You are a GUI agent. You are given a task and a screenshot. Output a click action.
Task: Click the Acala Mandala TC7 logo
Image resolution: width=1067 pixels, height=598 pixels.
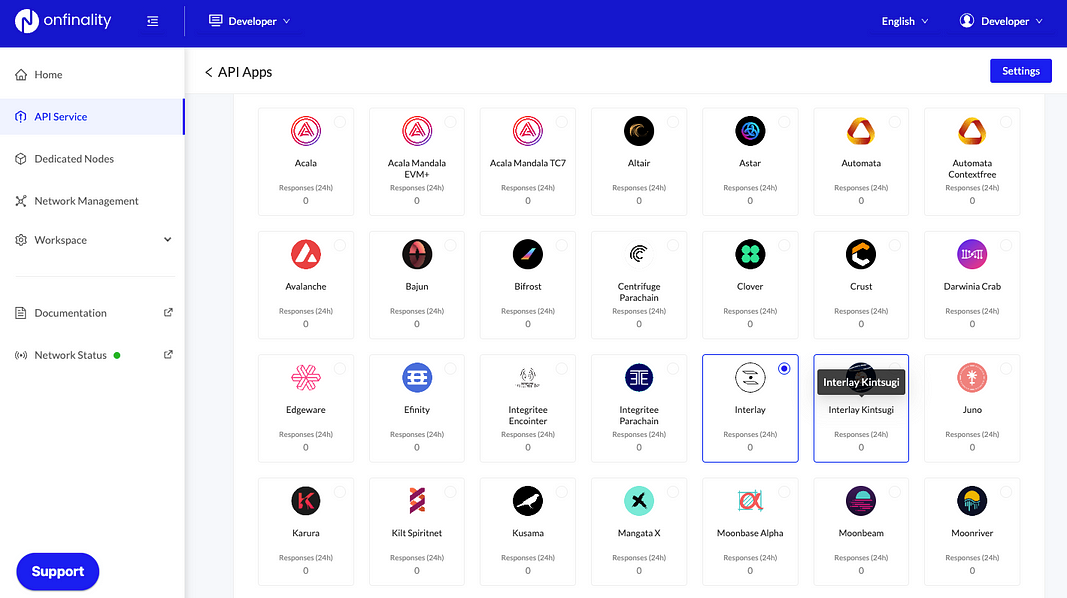point(528,131)
